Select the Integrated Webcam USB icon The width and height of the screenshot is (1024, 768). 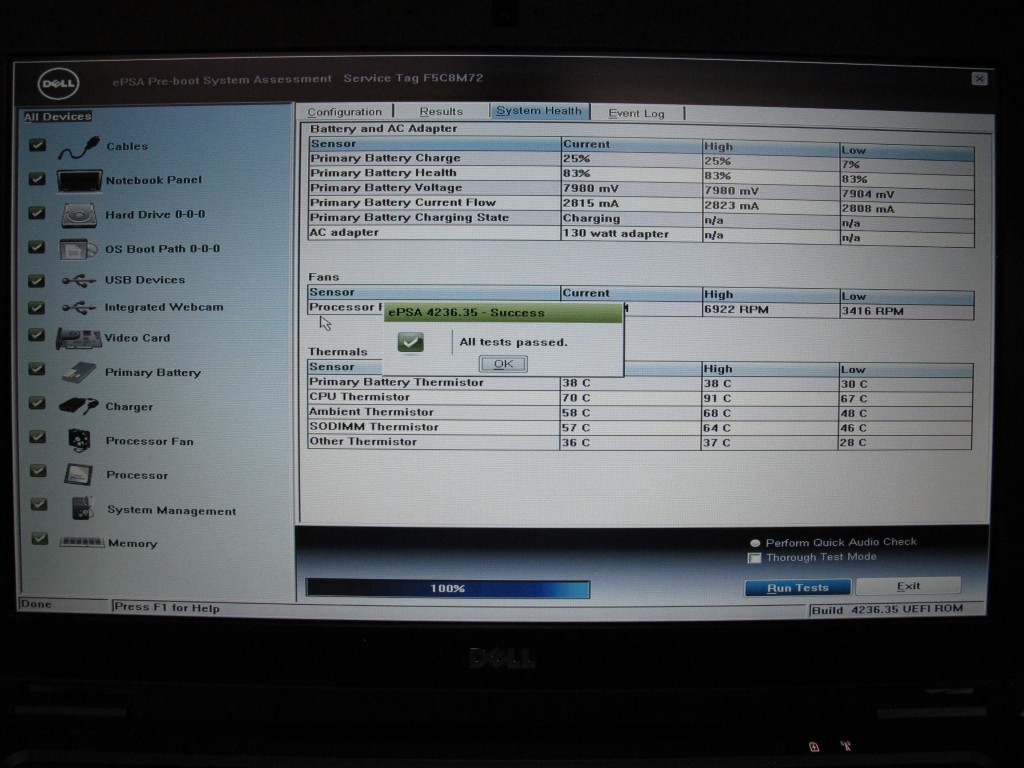(79, 307)
